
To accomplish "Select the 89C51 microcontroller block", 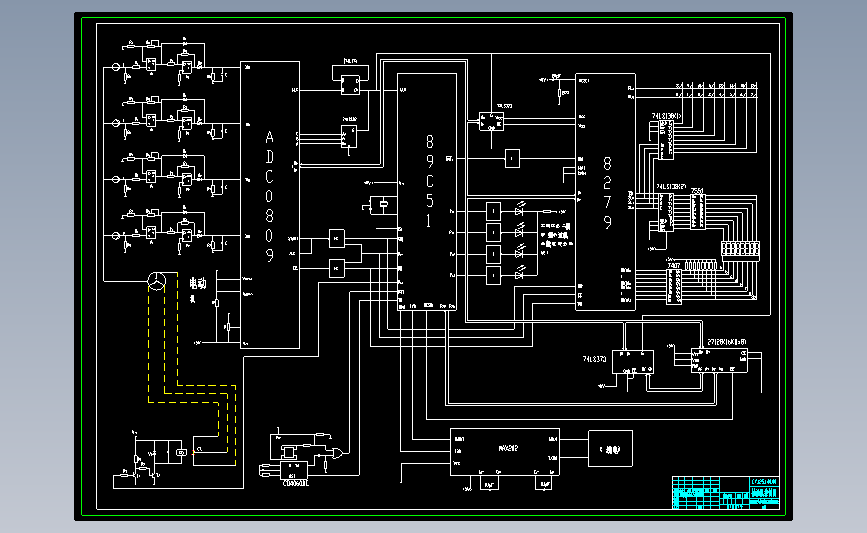I will (x=427, y=192).
